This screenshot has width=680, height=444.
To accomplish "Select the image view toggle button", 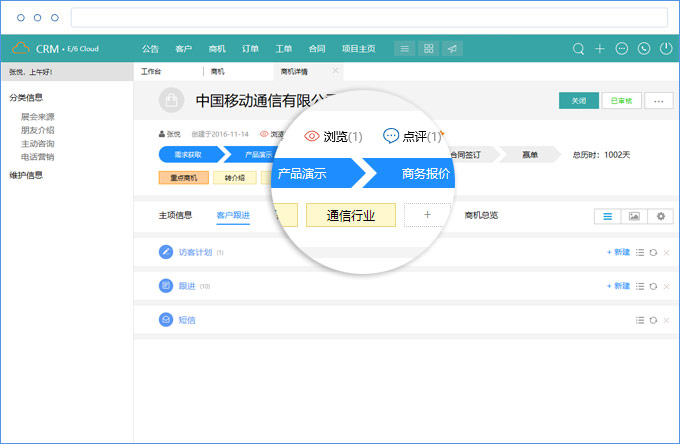I will pyautogui.click(x=633, y=216).
